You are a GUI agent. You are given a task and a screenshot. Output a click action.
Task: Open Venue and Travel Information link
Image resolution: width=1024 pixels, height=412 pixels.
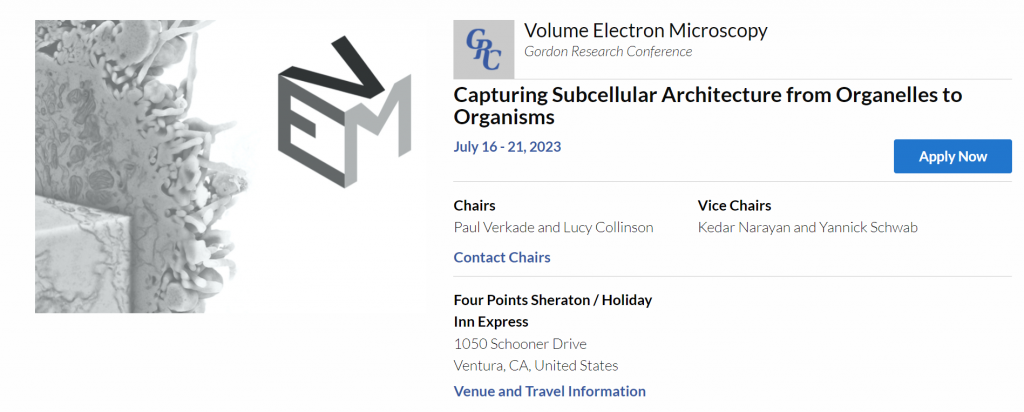[x=549, y=391]
